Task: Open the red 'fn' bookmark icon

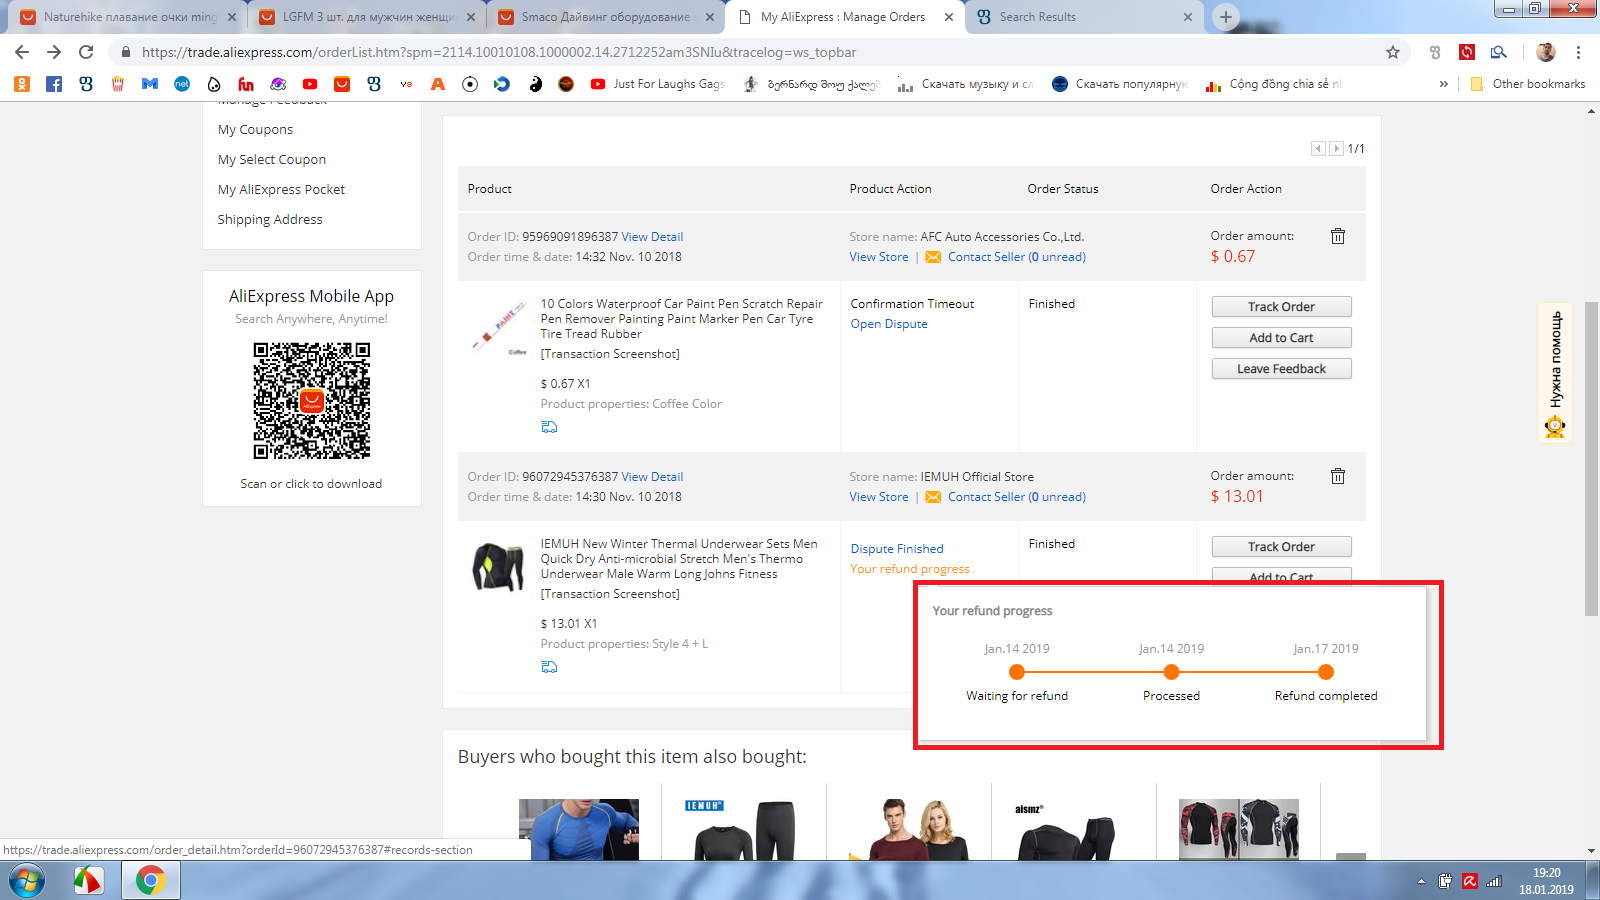Action: pyautogui.click(x=246, y=84)
